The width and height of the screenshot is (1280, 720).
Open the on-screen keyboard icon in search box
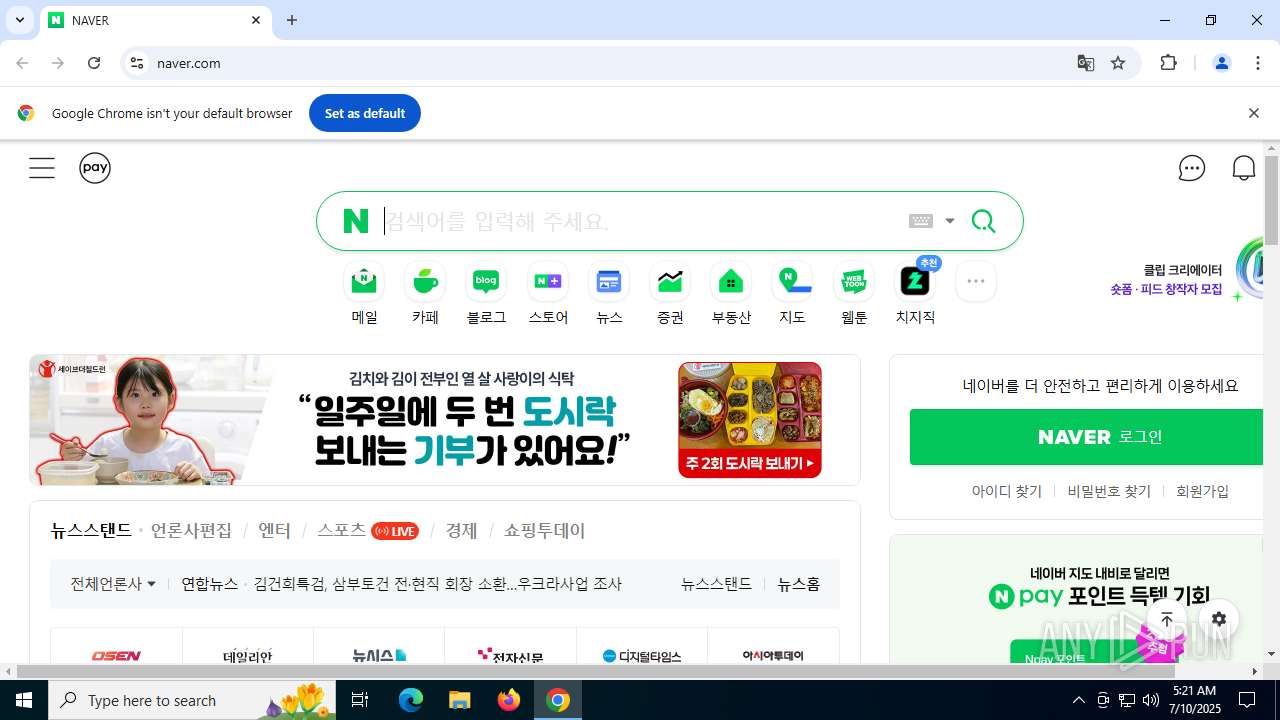point(921,221)
